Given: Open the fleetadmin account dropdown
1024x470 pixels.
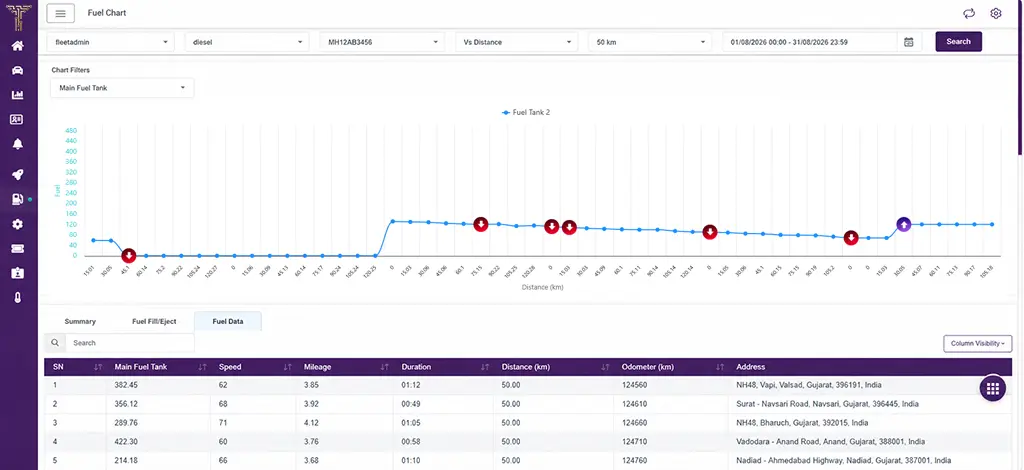Looking at the screenshot, I should pyautogui.click(x=110, y=42).
